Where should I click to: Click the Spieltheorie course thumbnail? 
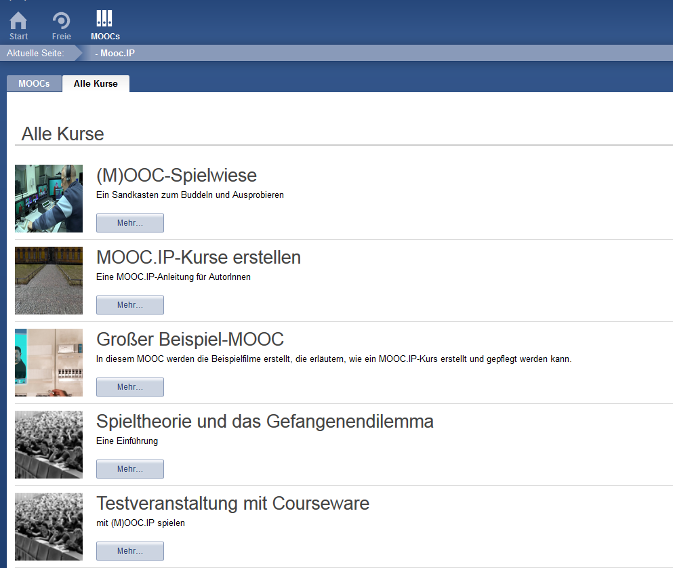click(x=49, y=444)
